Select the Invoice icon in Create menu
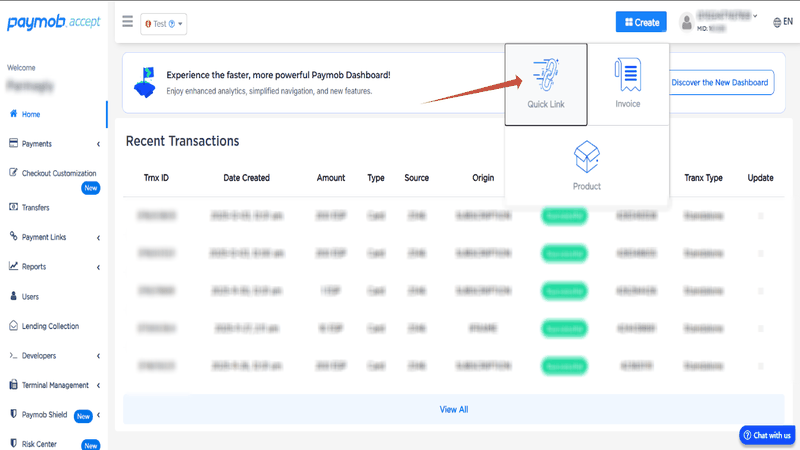The image size is (800, 450). coord(628,75)
